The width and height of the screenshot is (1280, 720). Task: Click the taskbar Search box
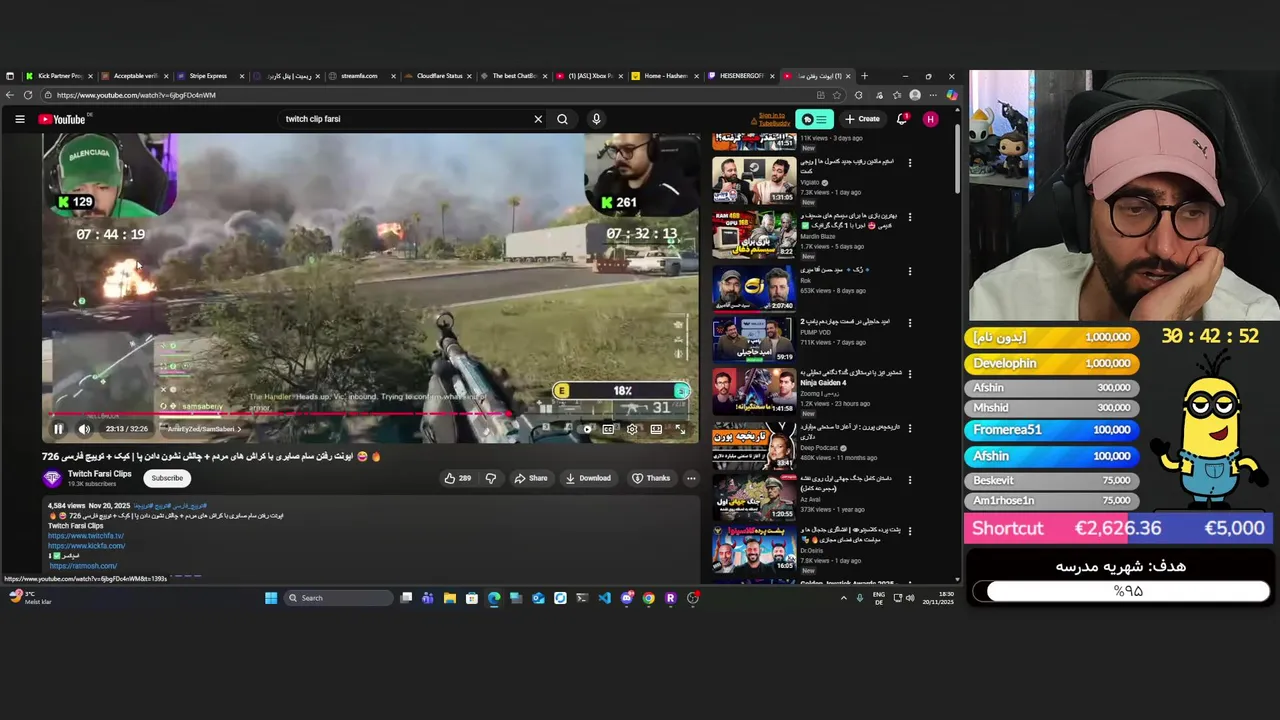338,598
